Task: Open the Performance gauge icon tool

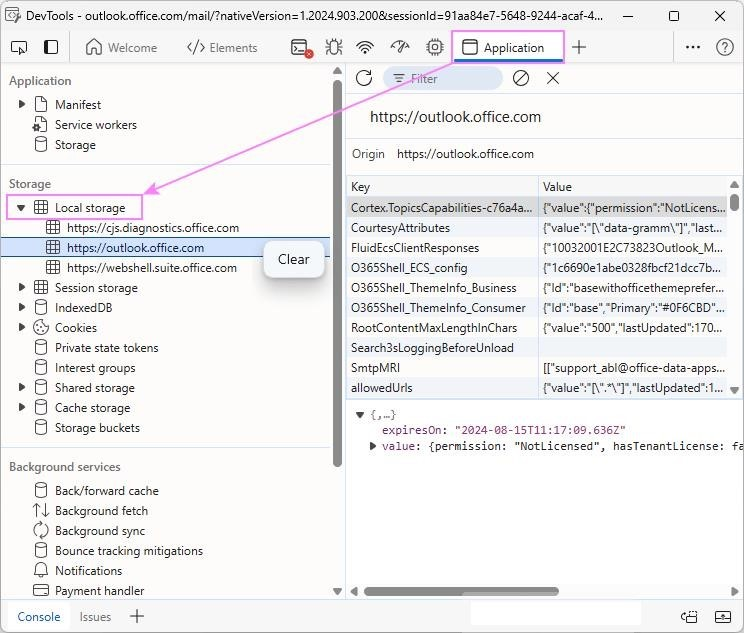Action: tap(400, 47)
